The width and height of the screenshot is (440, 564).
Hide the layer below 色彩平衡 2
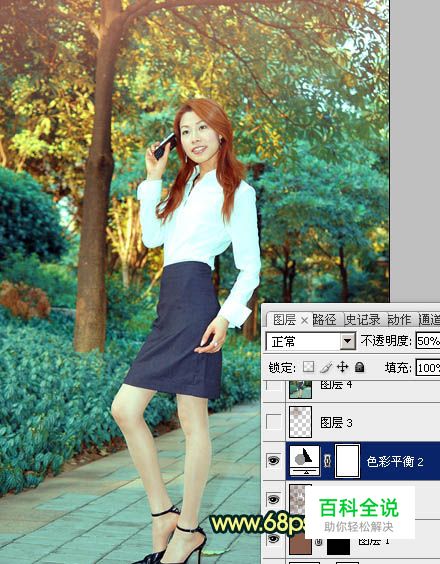pos(273,499)
